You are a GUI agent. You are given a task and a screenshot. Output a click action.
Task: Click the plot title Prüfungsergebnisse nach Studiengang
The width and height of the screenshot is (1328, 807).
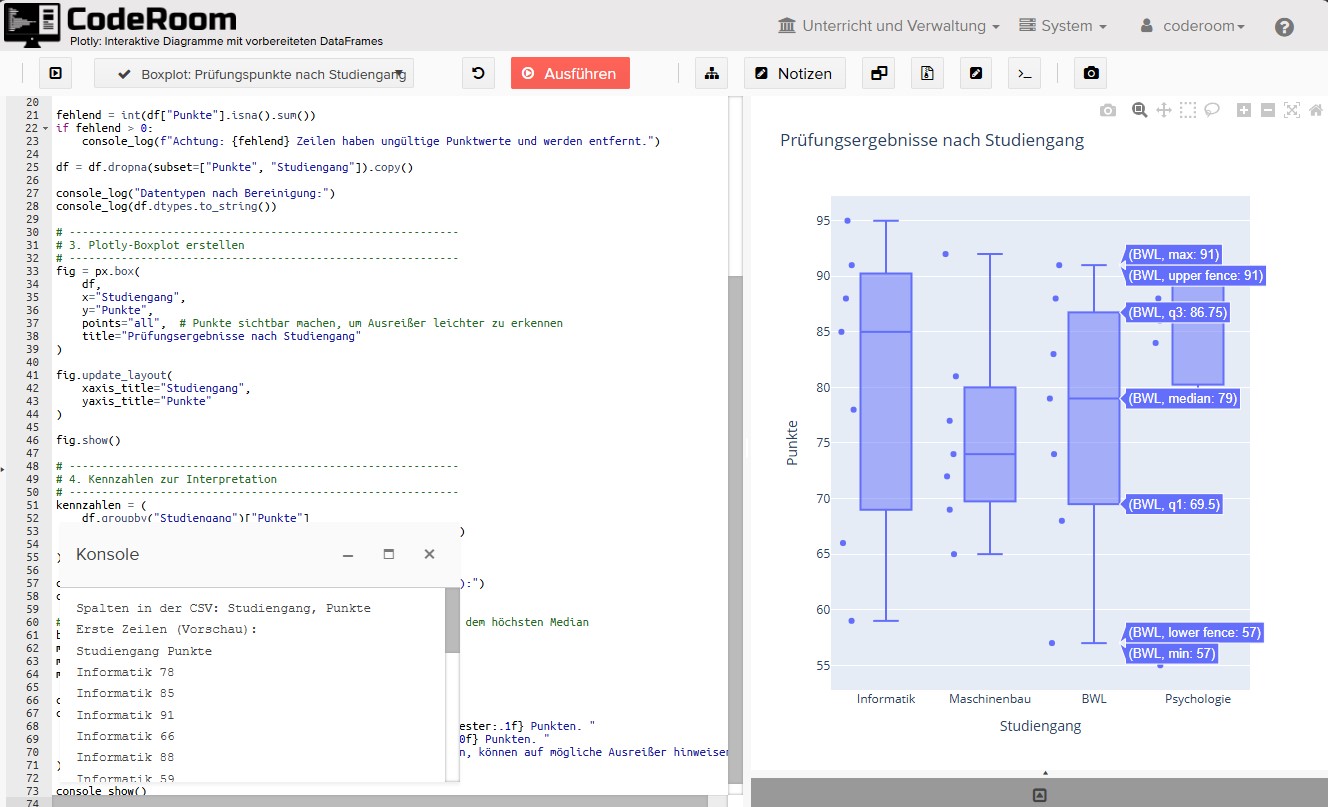click(x=932, y=141)
